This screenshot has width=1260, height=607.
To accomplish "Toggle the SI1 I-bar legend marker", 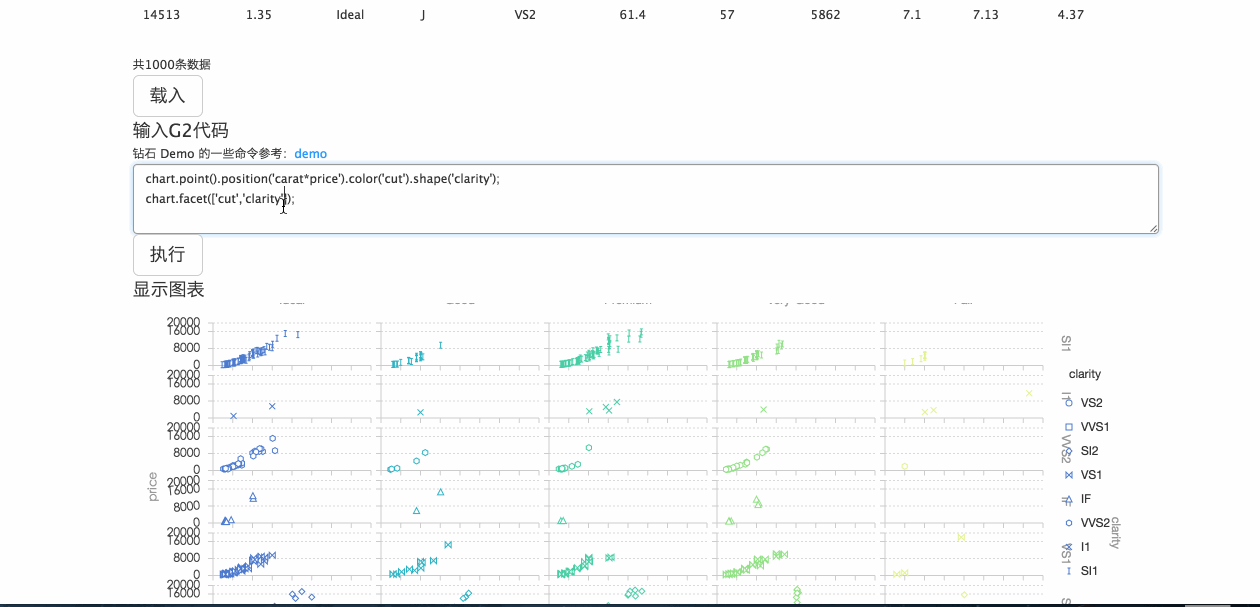I will 1069,570.
